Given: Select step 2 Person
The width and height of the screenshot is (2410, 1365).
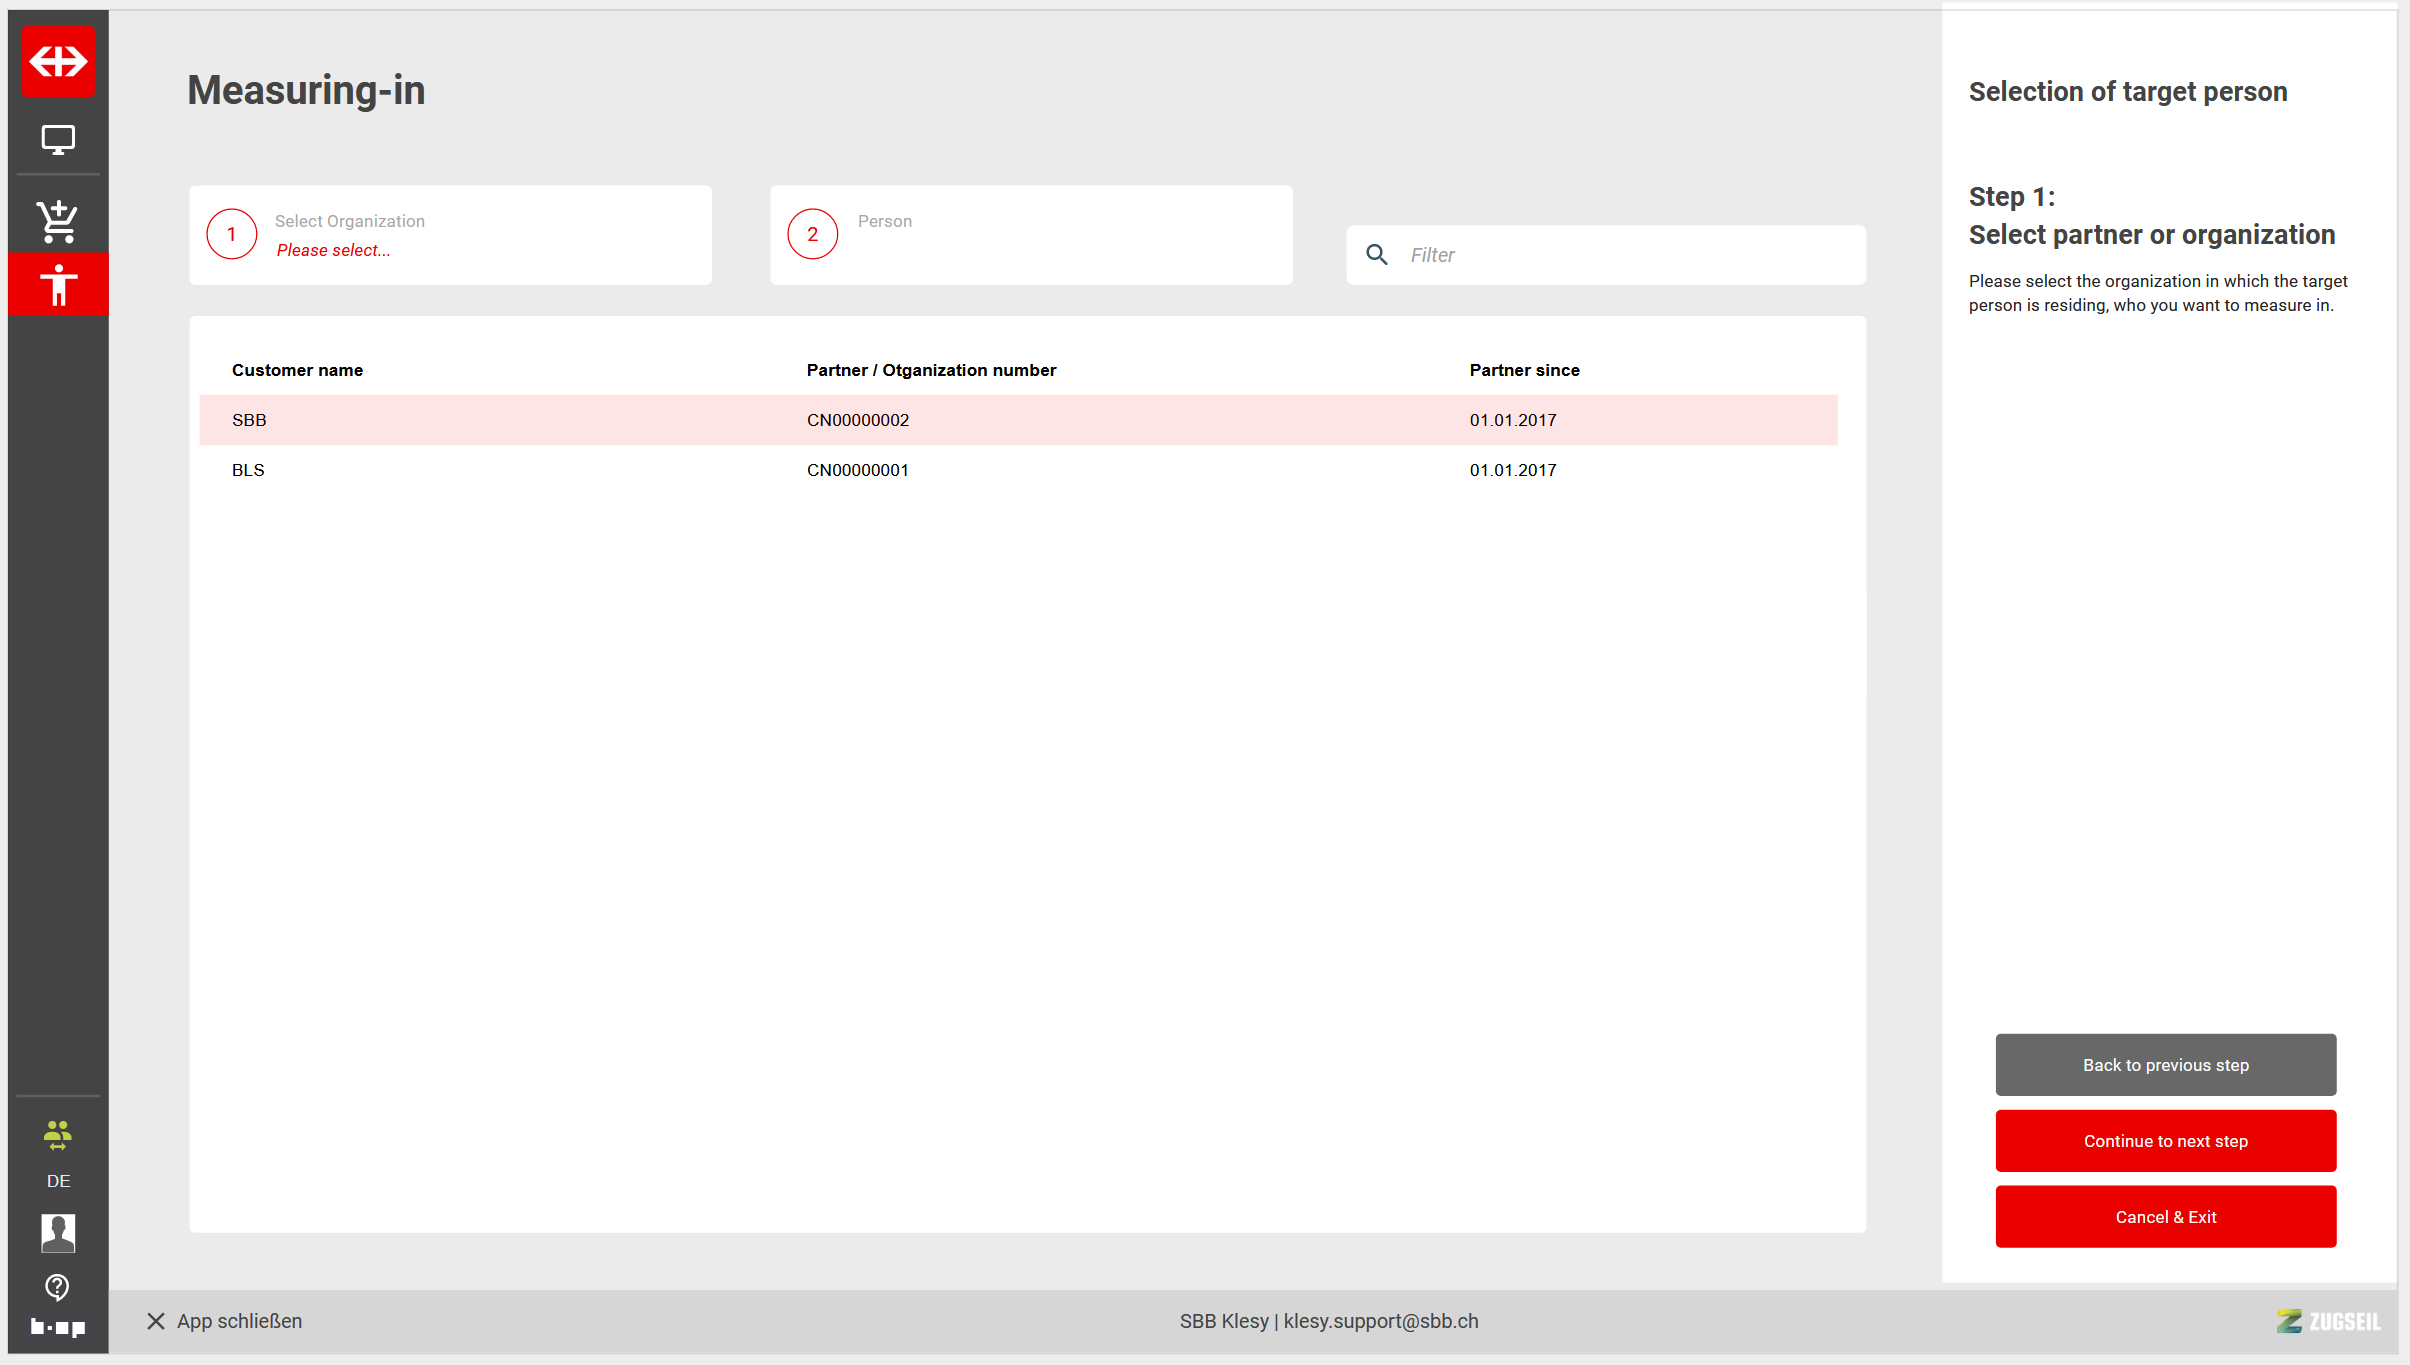Looking at the screenshot, I should coord(1030,235).
